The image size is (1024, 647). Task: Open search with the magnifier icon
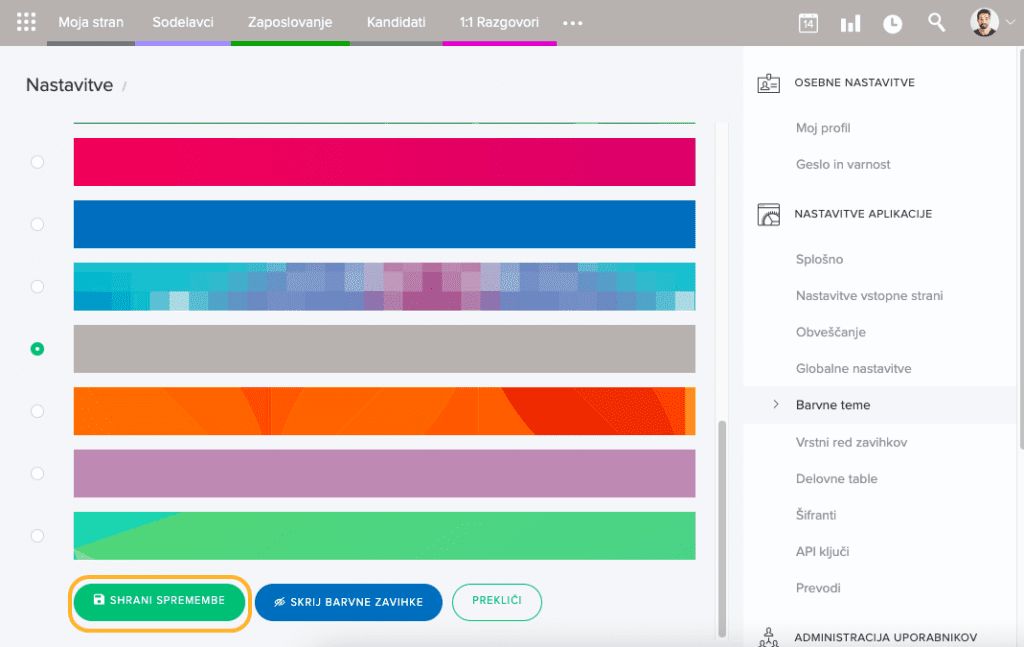tap(936, 22)
